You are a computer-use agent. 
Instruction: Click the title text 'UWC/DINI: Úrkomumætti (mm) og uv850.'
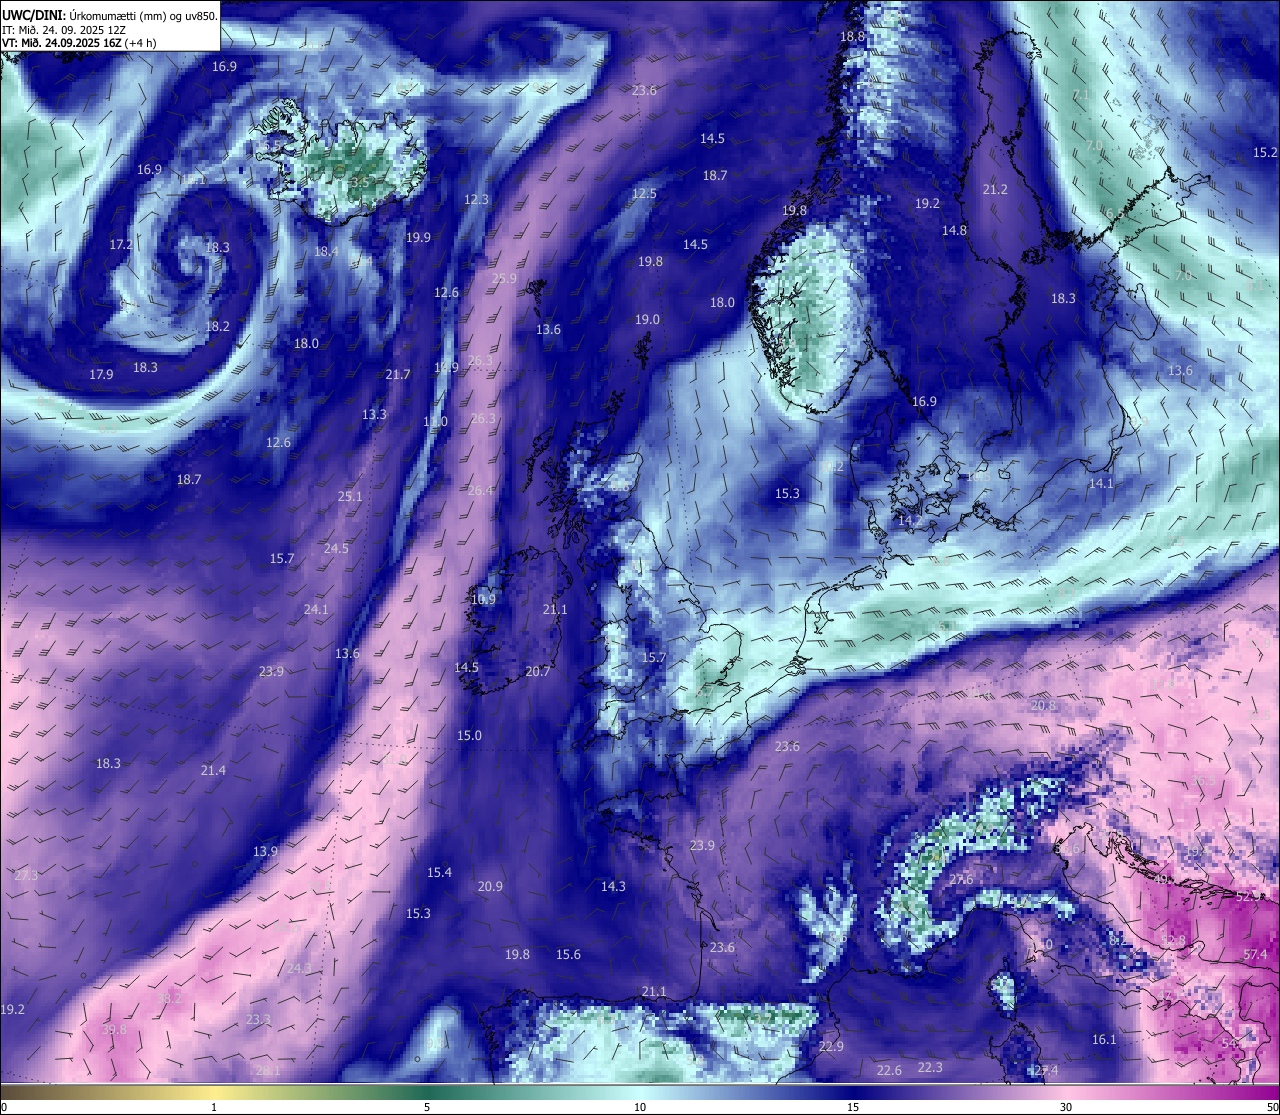[110, 16]
